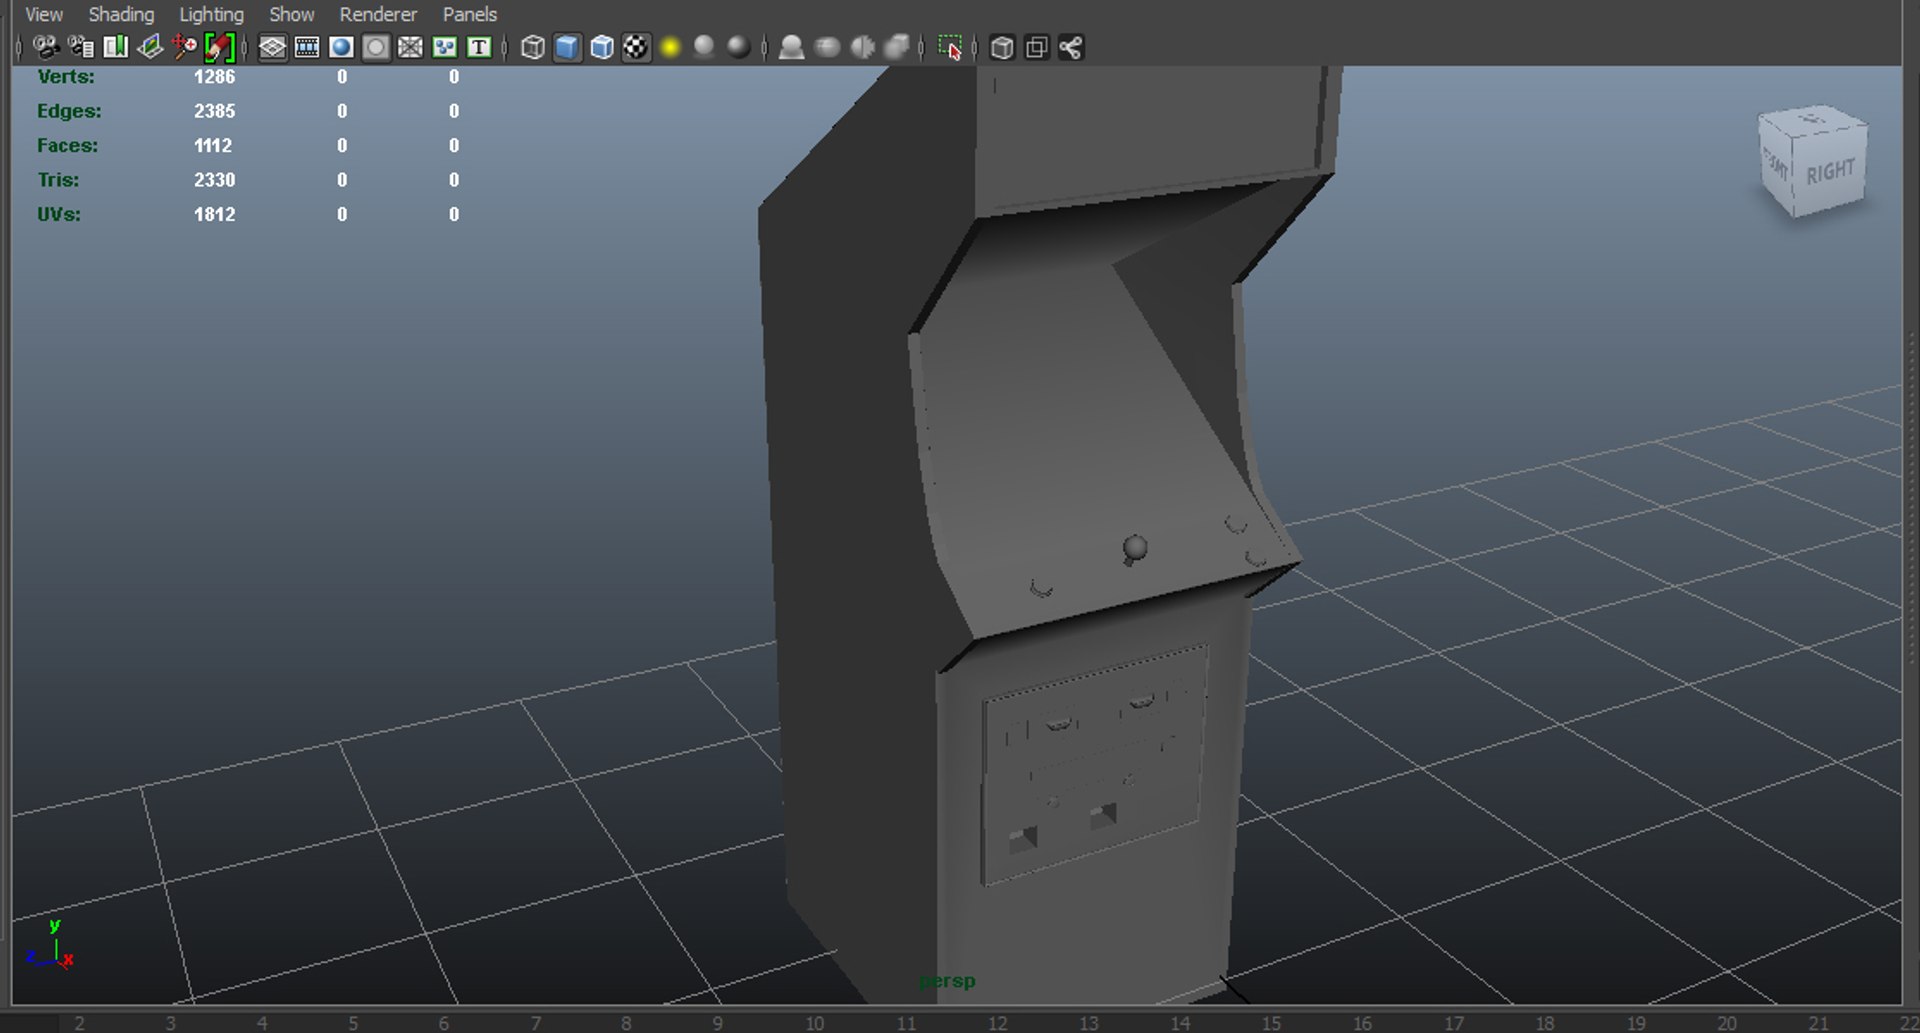Click the Multisample Anti-aliasing icon
The width and height of the screenshot is (1920, 1033).
tap(862, 47)
